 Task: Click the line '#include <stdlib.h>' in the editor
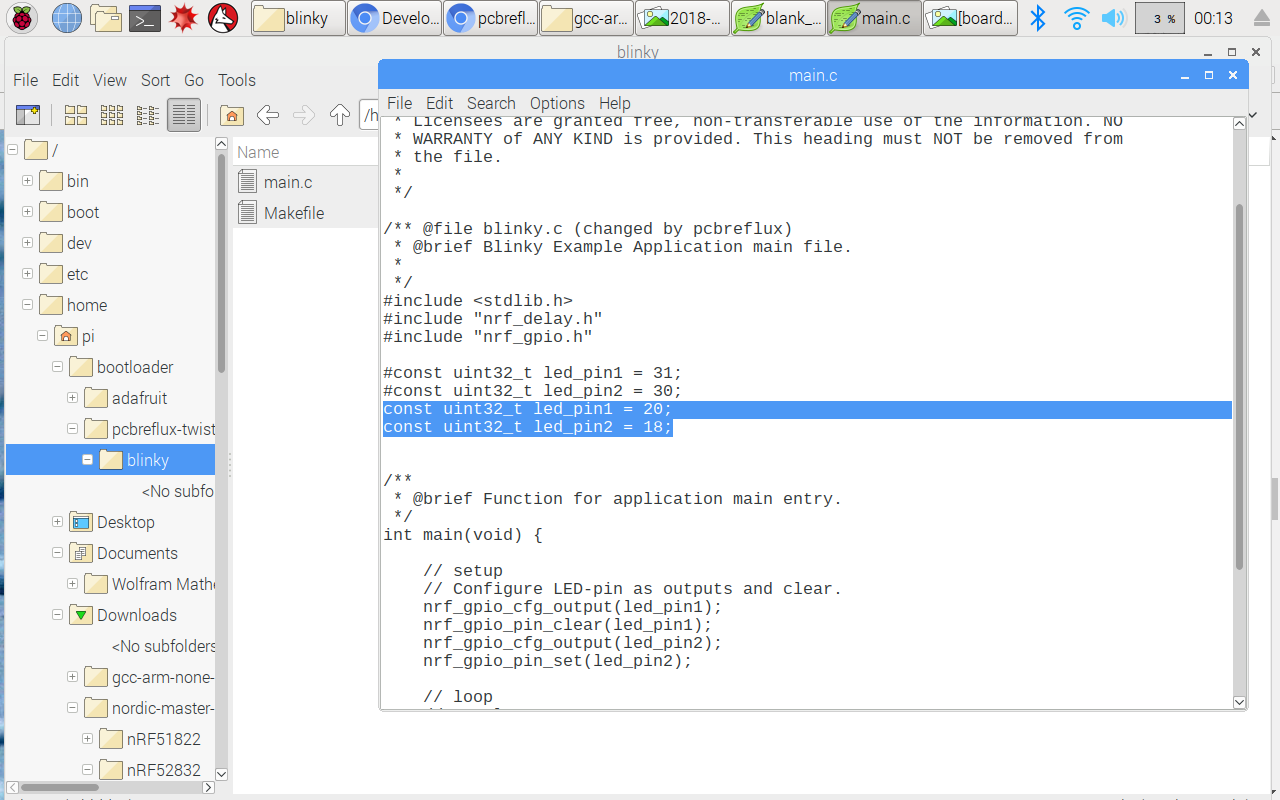click(x=478, y=301)
